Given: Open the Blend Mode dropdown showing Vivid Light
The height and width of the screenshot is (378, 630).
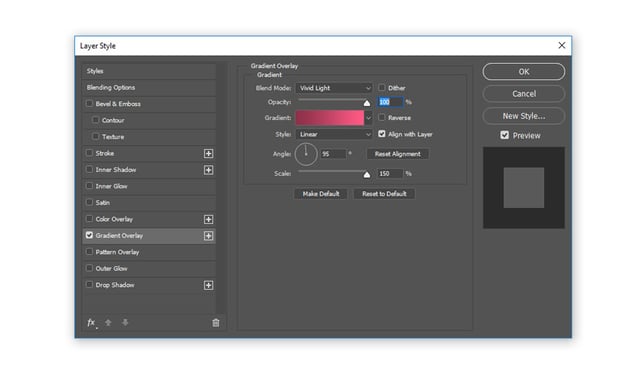Looking at the screenshot, I should [334, 88].
